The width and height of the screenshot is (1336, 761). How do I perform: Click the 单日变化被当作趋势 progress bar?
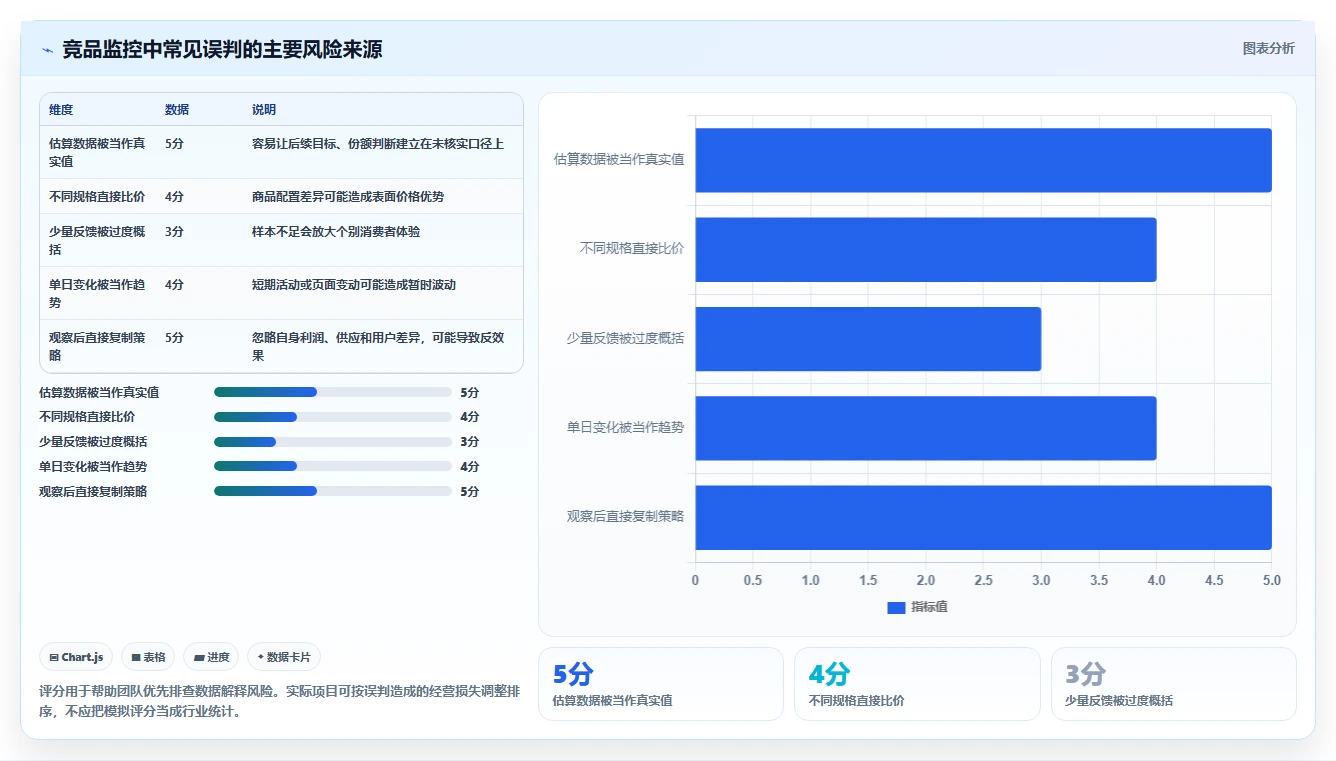(x=333, y=466)
